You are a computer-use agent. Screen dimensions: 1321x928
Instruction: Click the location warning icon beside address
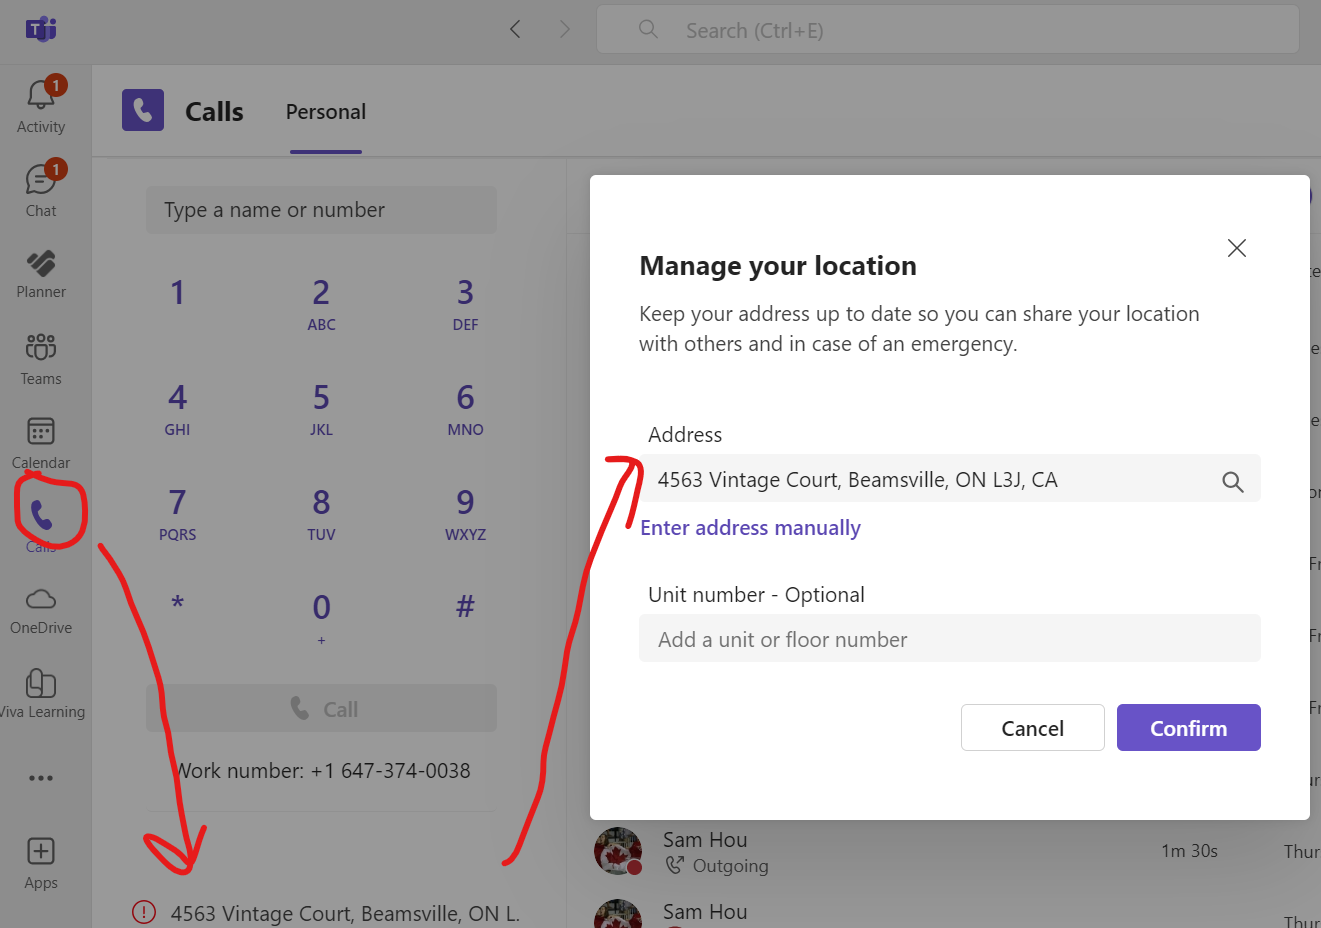[x=144, y=912]
